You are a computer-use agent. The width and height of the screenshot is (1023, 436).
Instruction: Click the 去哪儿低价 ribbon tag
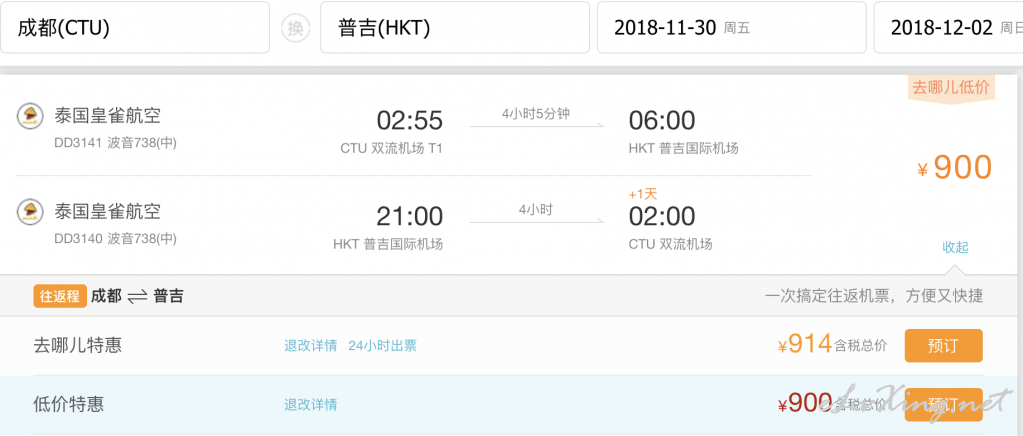[951, 89]
